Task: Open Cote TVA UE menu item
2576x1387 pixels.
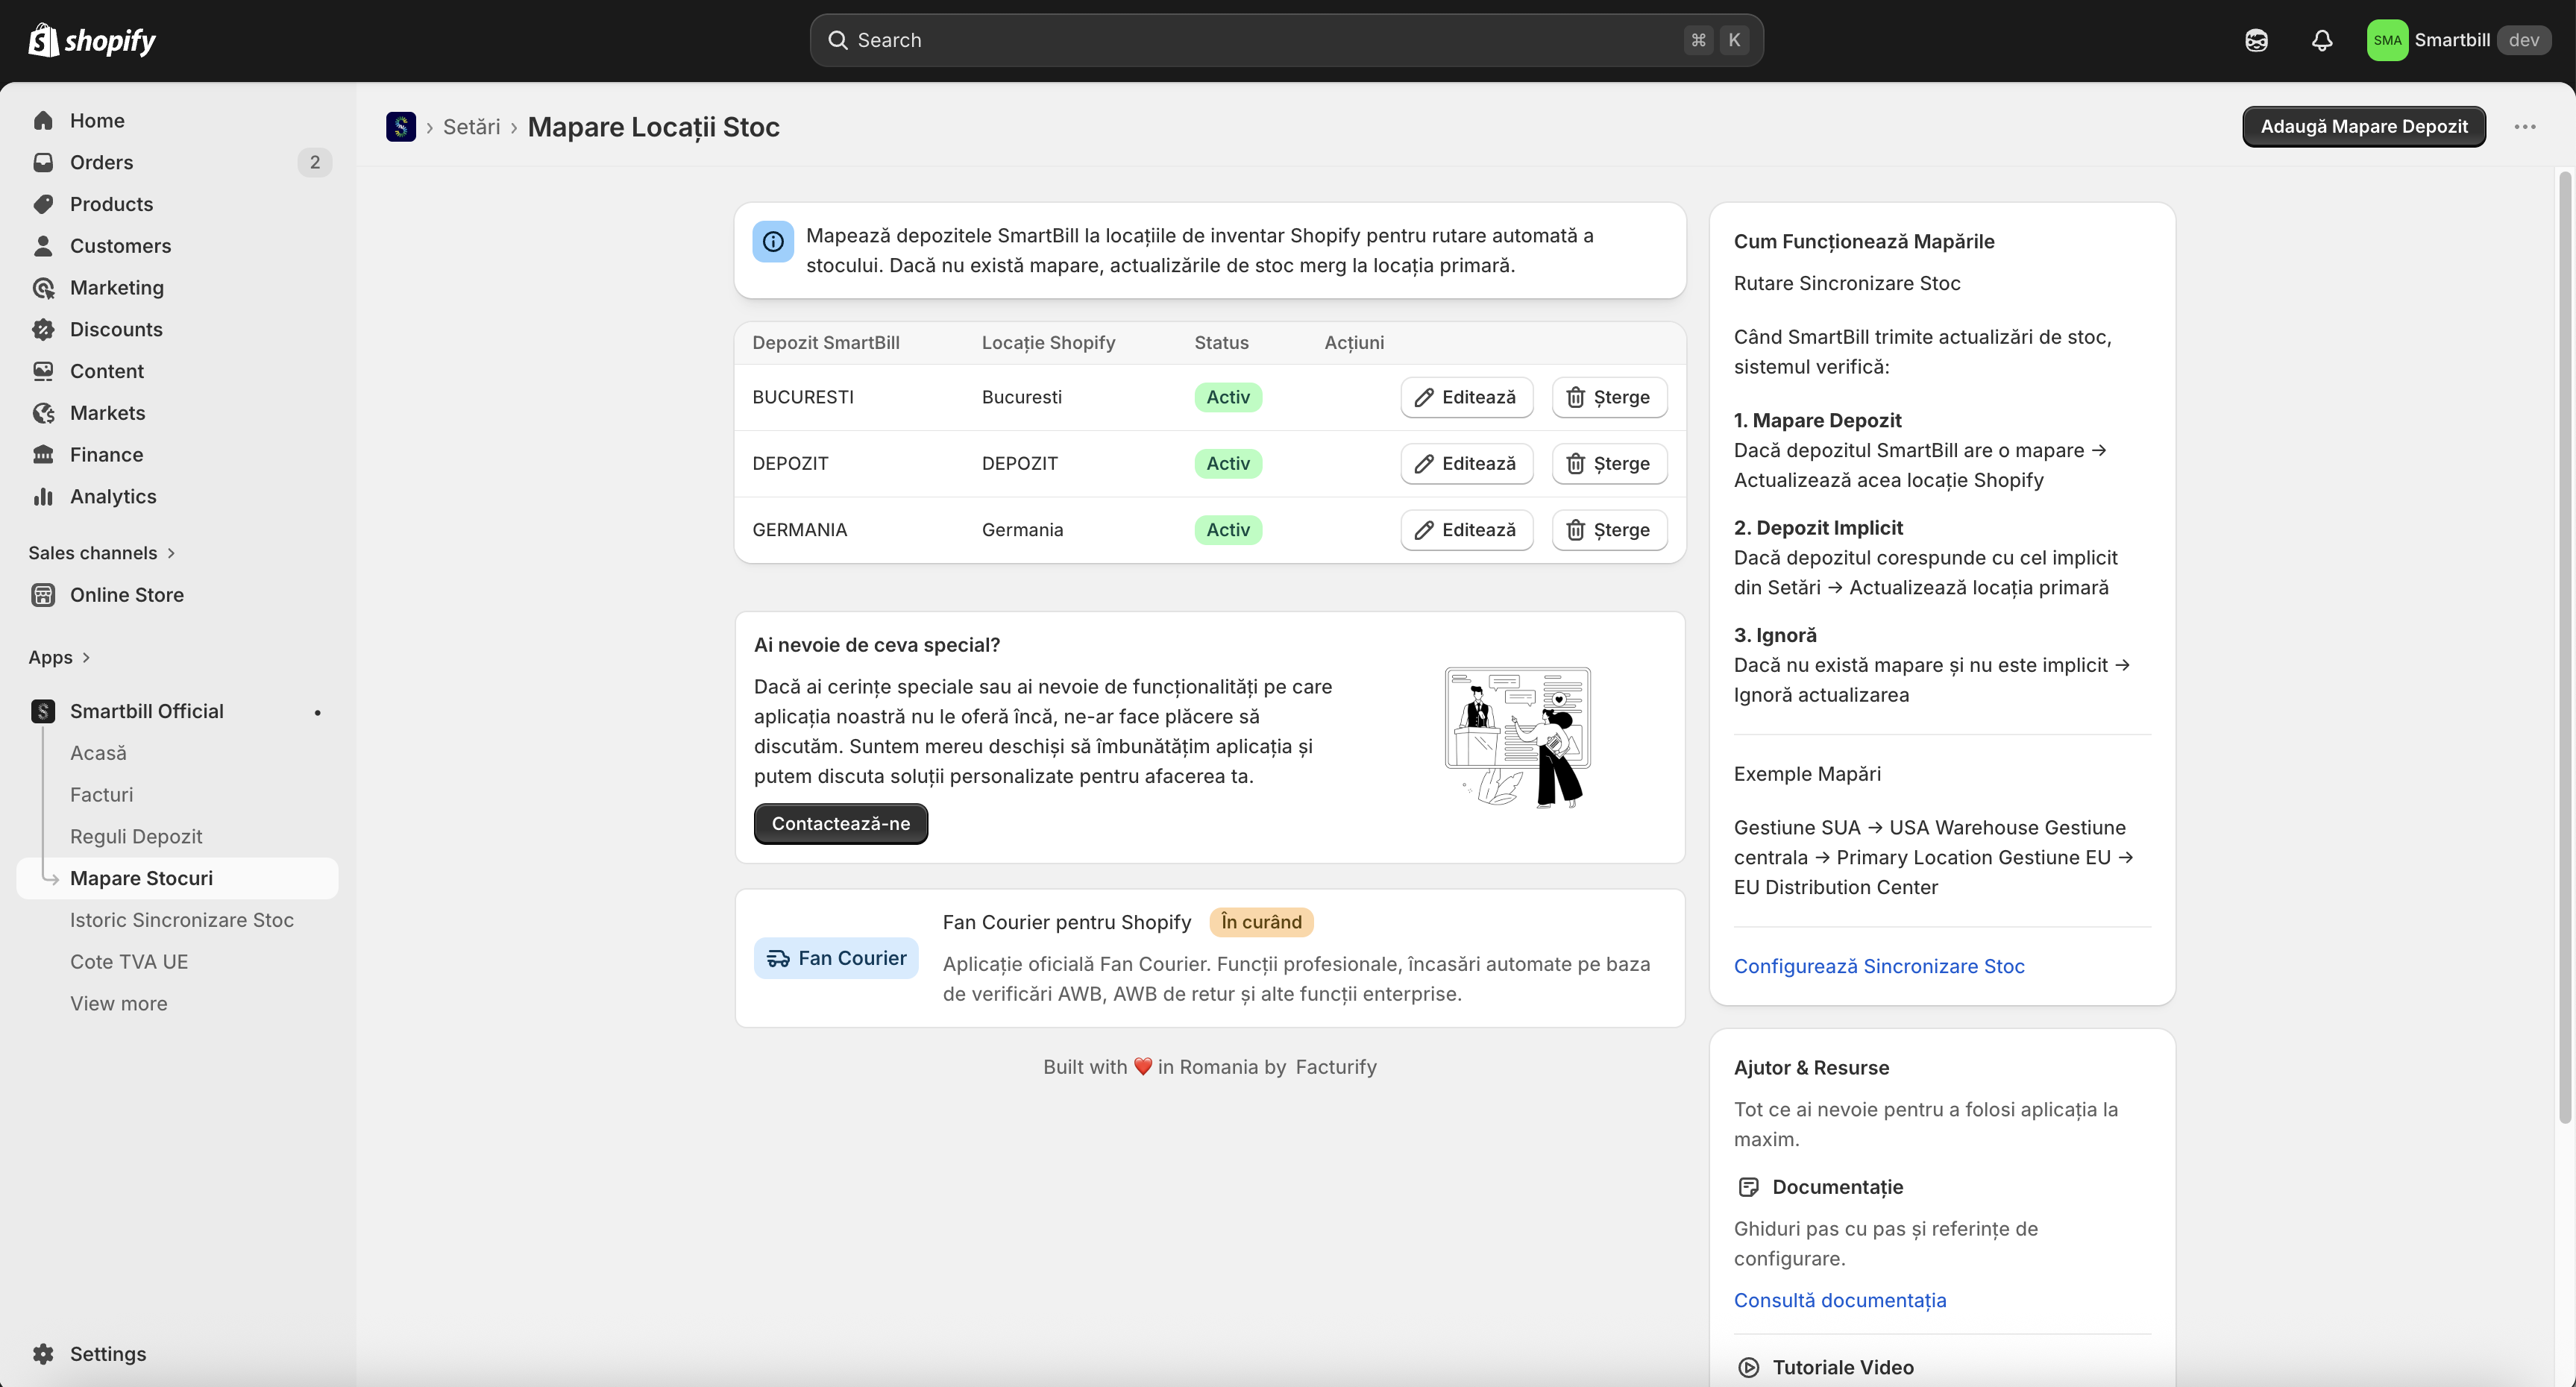Action: [129, 962]
